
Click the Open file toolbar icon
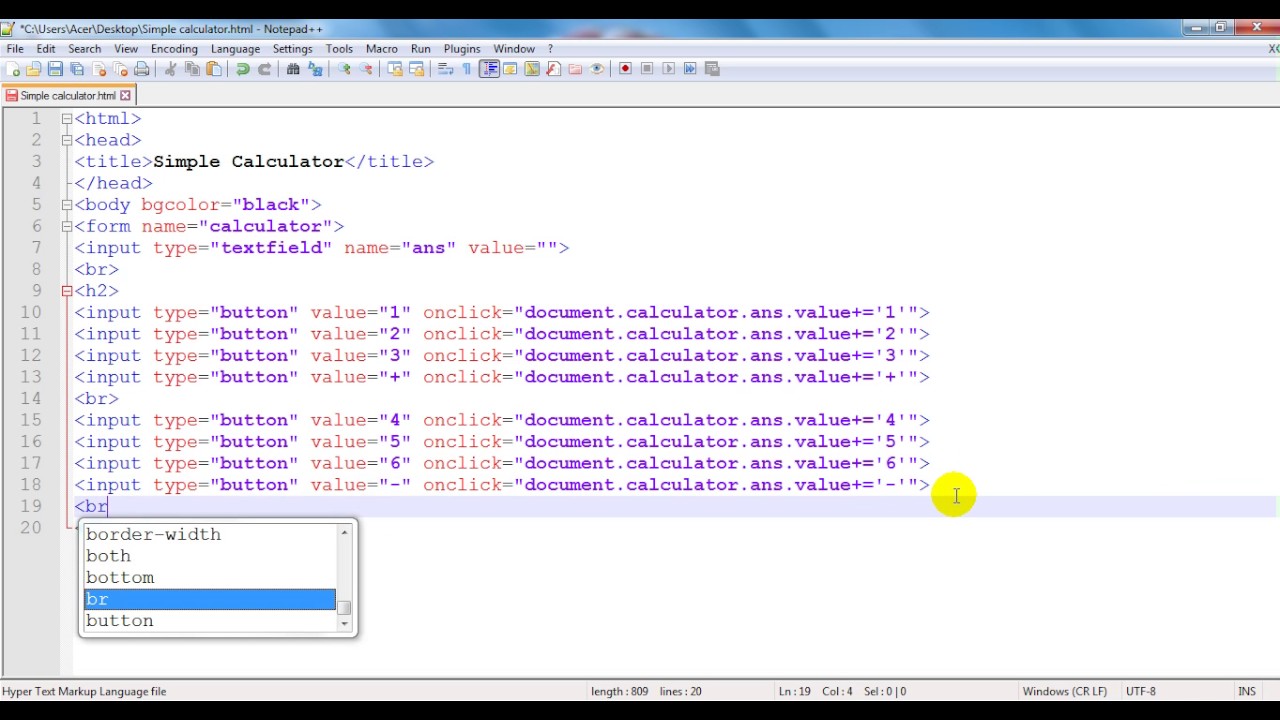34,69
